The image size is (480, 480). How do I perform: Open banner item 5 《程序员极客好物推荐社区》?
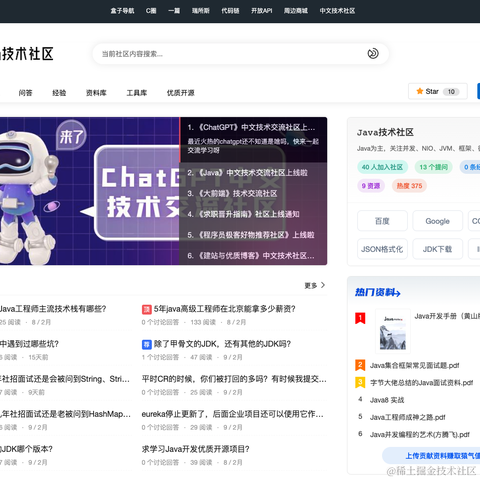click(251, 235)
